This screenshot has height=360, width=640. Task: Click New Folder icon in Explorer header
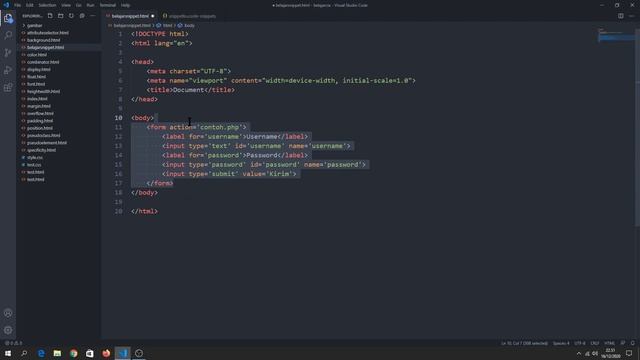pos(60,16)
